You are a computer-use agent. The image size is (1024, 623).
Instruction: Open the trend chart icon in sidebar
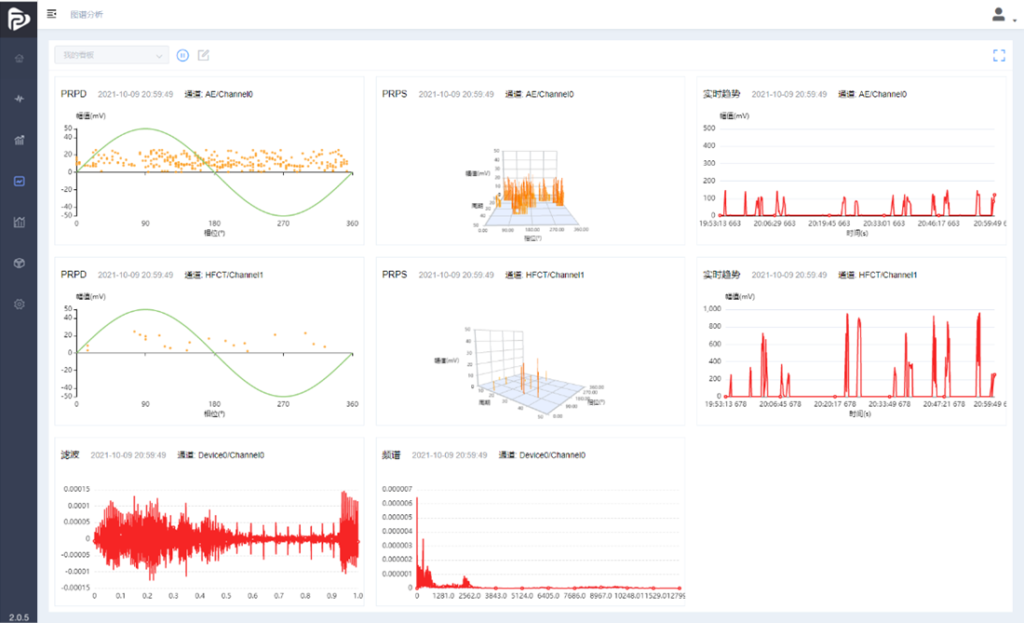(19, 140)
